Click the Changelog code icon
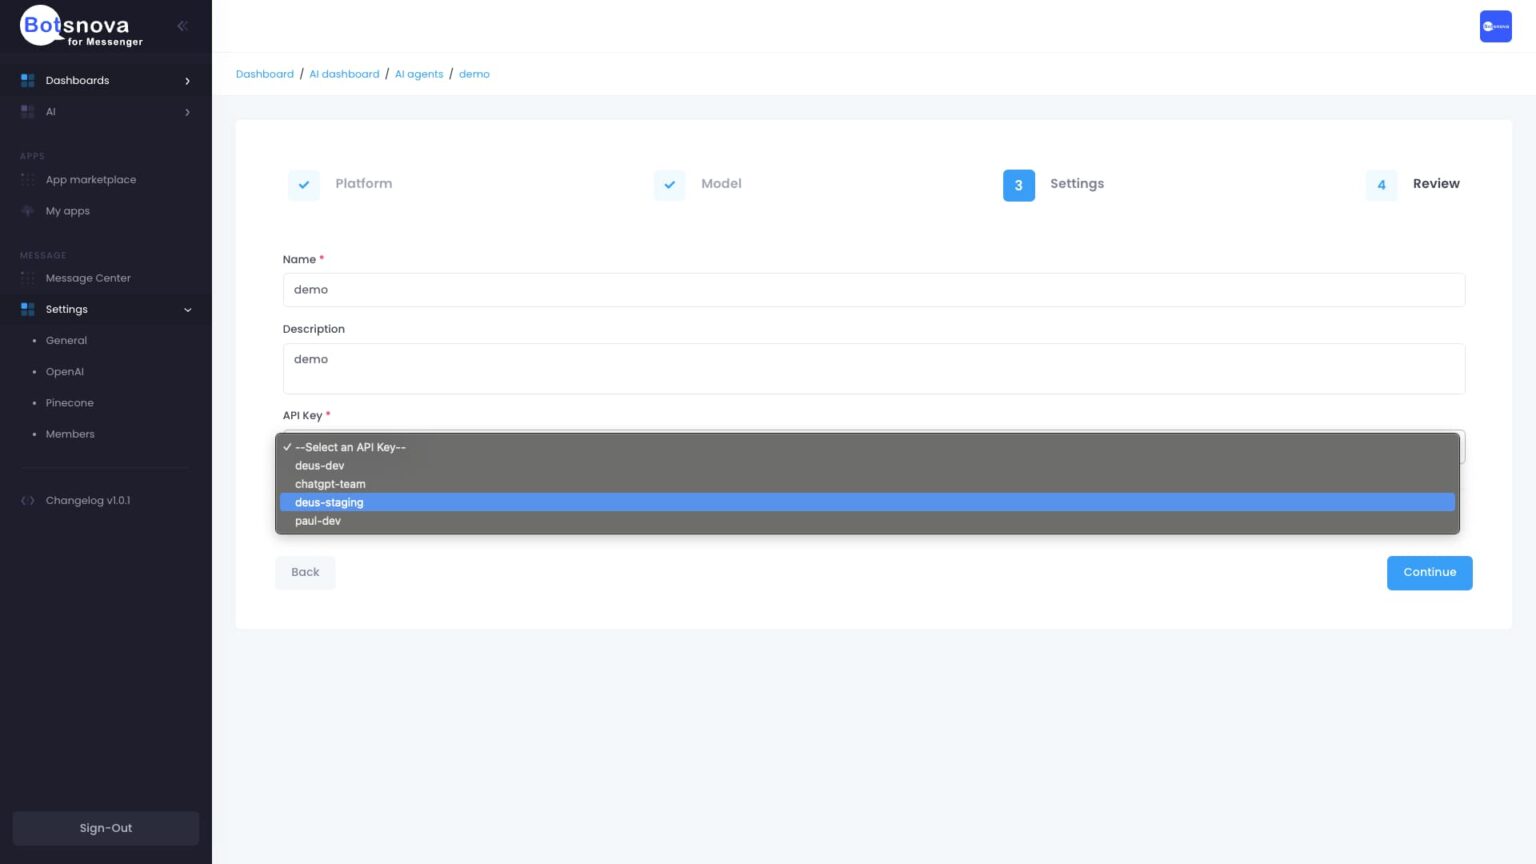This screenshot has width=1536, height=864. [28, 501]
